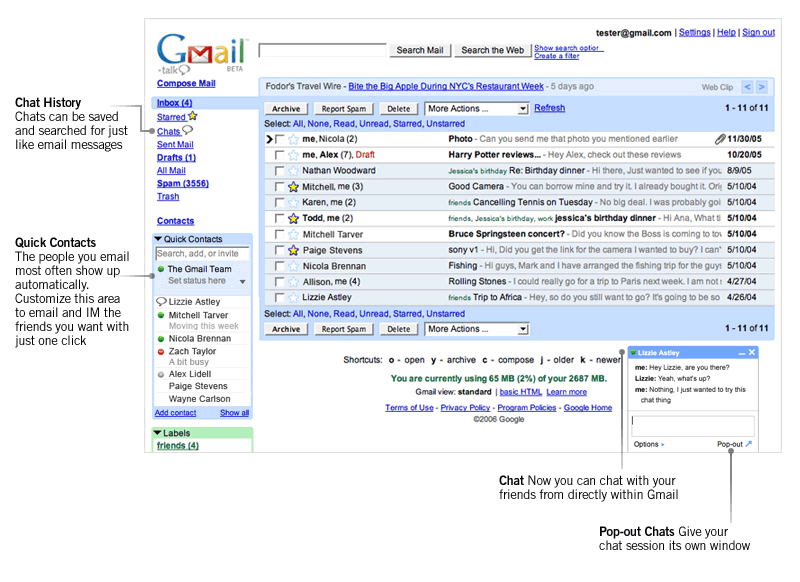Star the Nathan Woodward email
The width and height of the screenshot is (800, 582).
tap(293, 171)
